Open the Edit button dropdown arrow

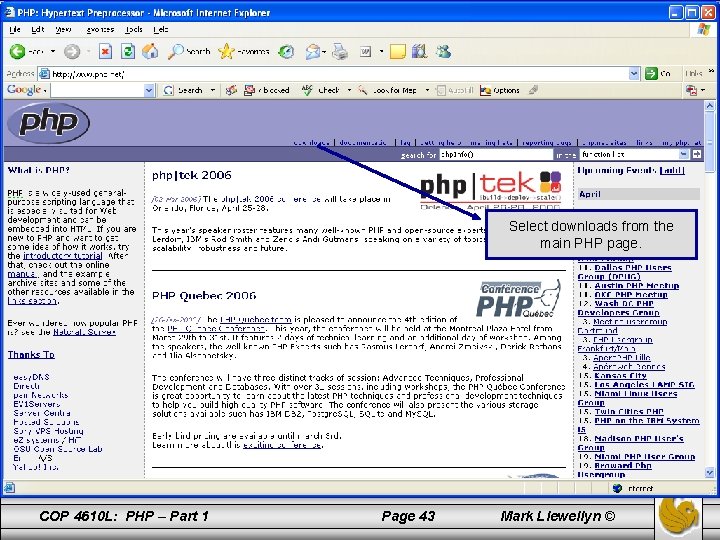[381, 51]
